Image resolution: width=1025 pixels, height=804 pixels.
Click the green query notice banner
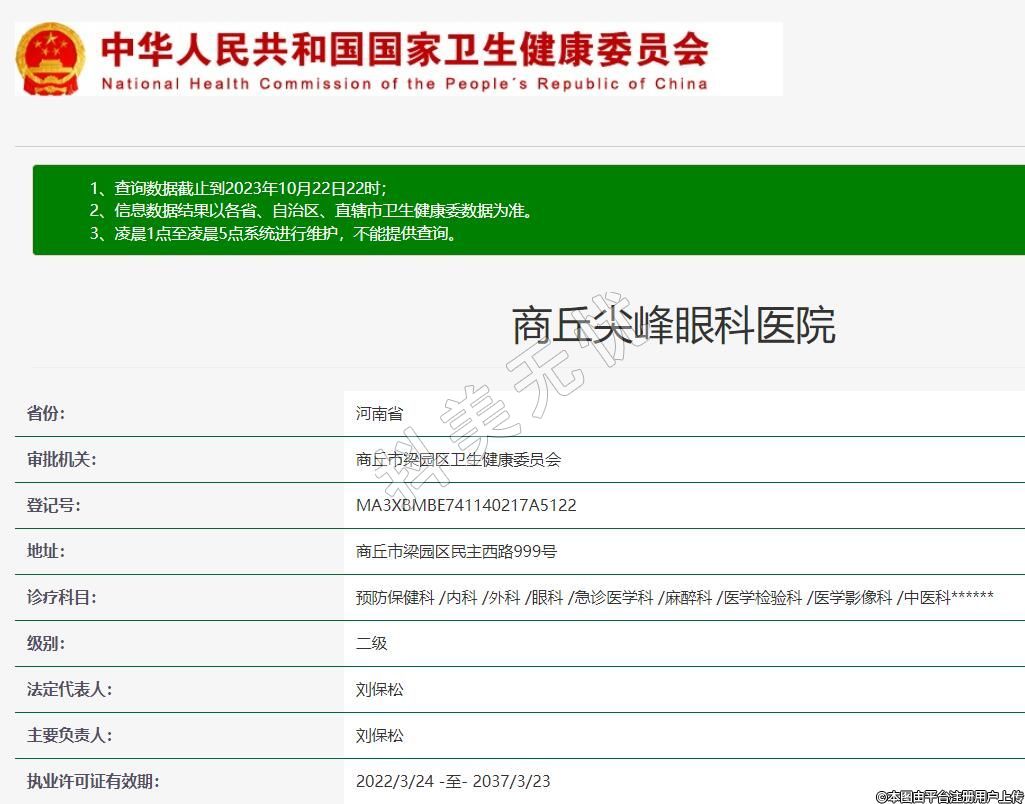[528, 210]
